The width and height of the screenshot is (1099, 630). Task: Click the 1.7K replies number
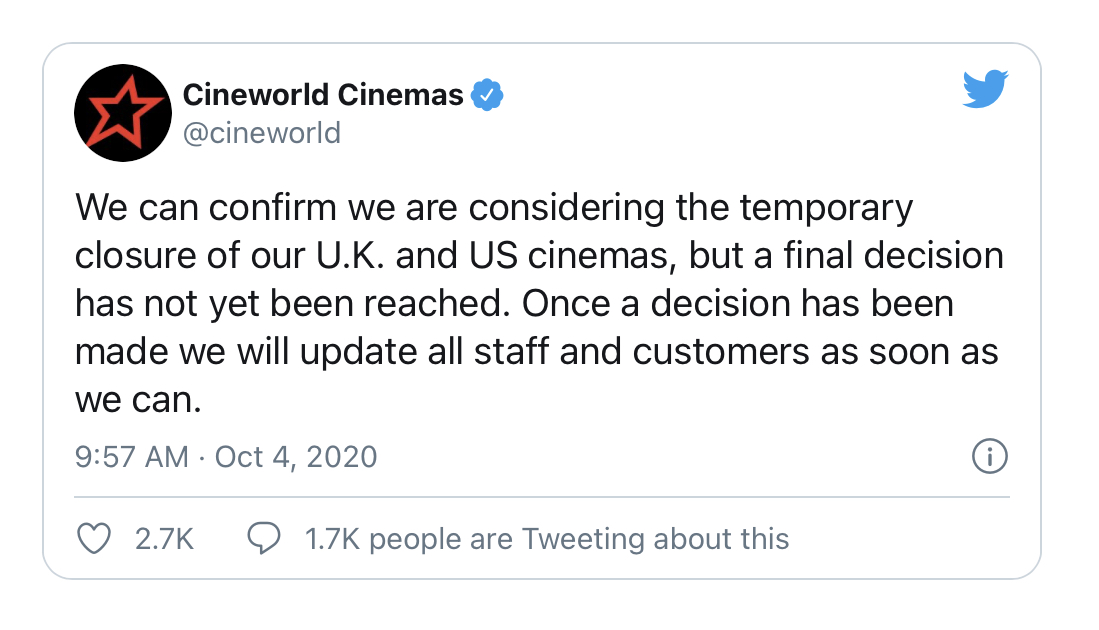[332, 539]
